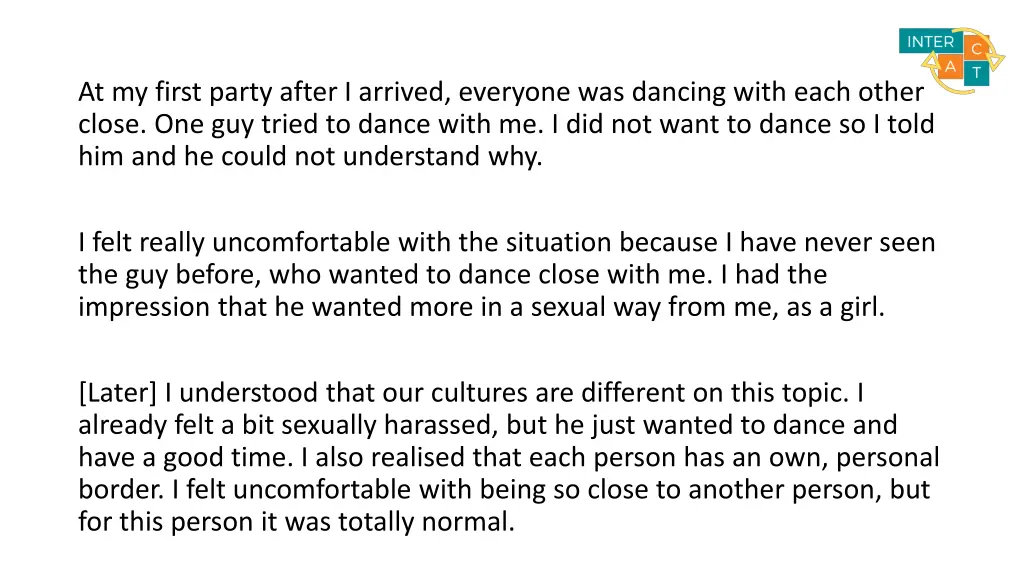Click the phrase 'have a good time.'
The image size is (1024, 576).
(186, 457)
